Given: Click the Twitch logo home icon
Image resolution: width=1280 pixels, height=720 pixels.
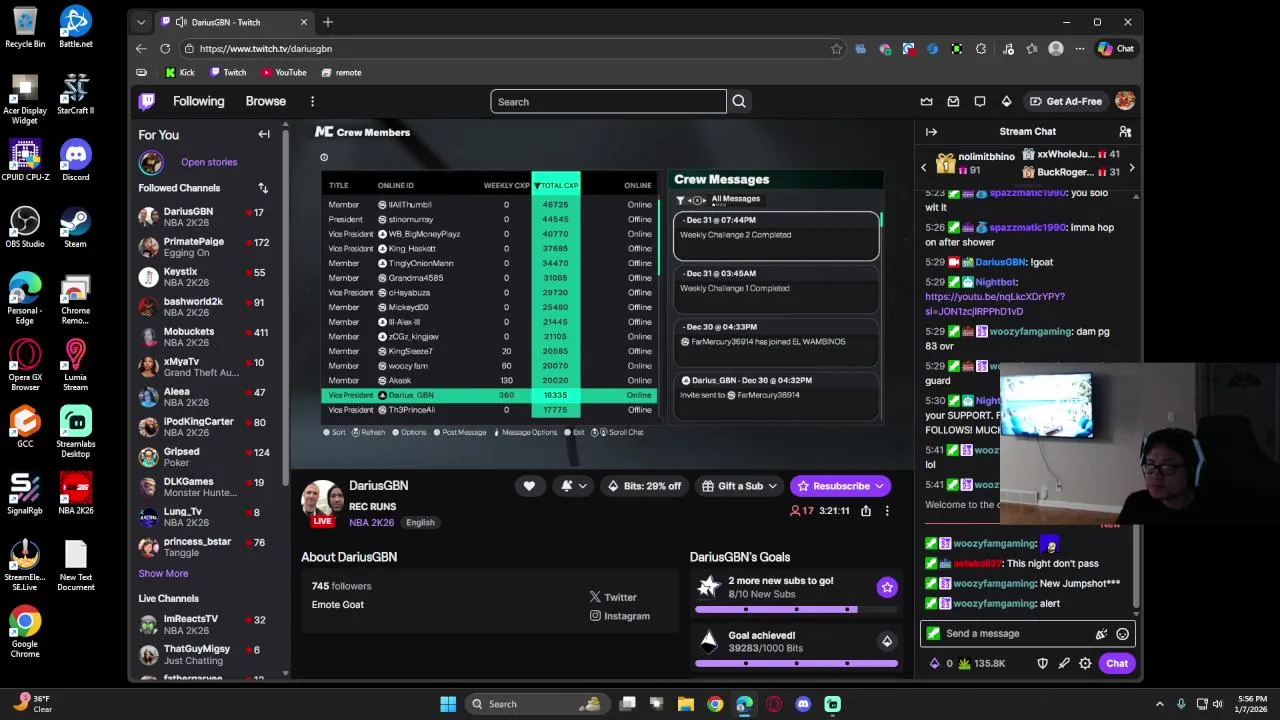Looking at the screenshot, I should point(147,101).
